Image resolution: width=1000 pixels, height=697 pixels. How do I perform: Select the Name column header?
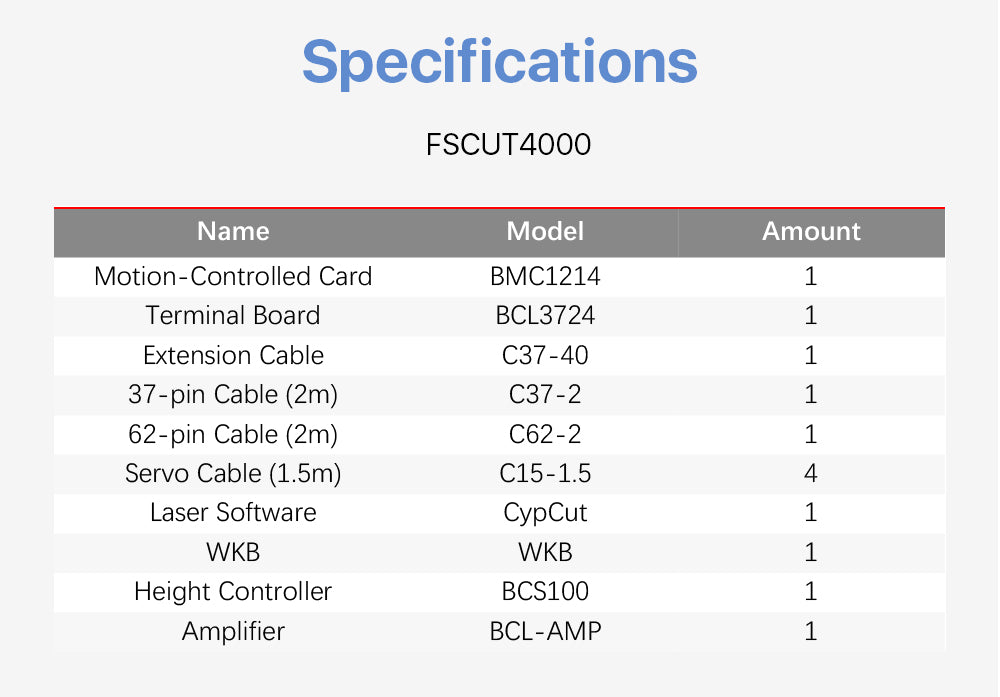pyautogui.click(x=233, y=232)
